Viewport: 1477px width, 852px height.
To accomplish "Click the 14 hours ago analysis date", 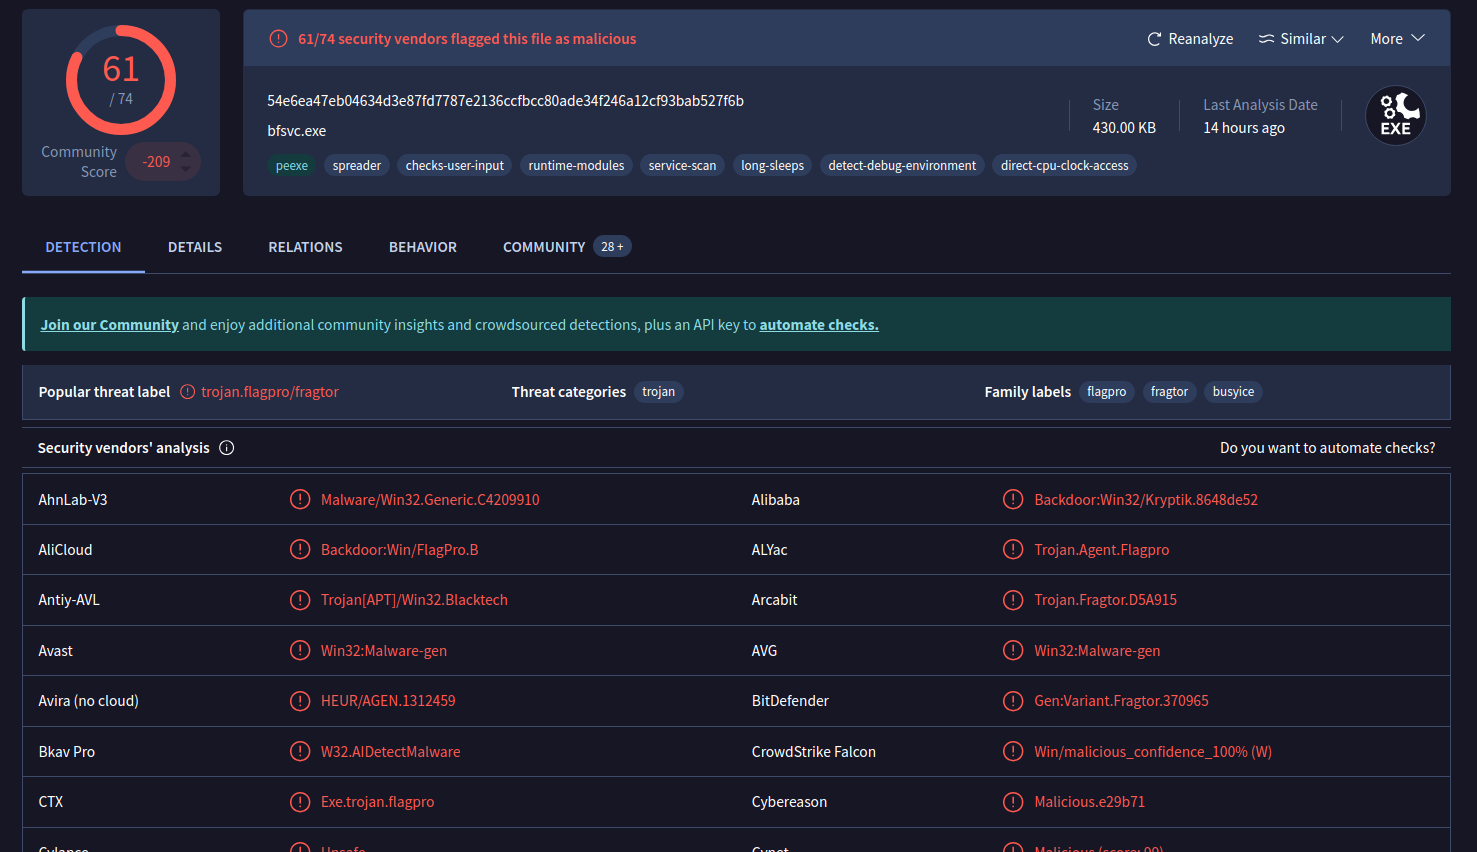I will [x=1244, y=128].
